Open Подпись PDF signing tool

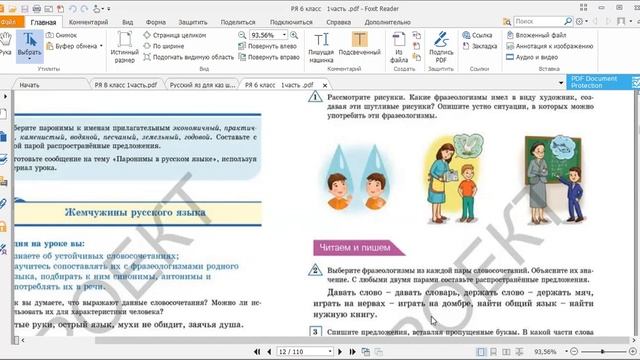(x=441, y=47)
